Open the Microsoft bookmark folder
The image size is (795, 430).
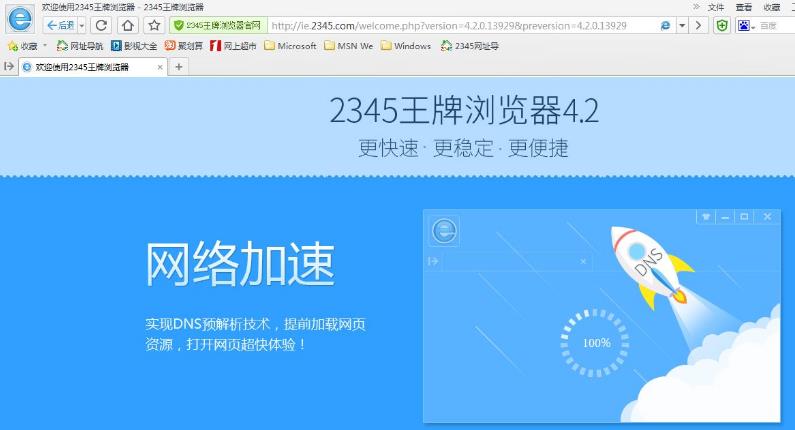290,46
